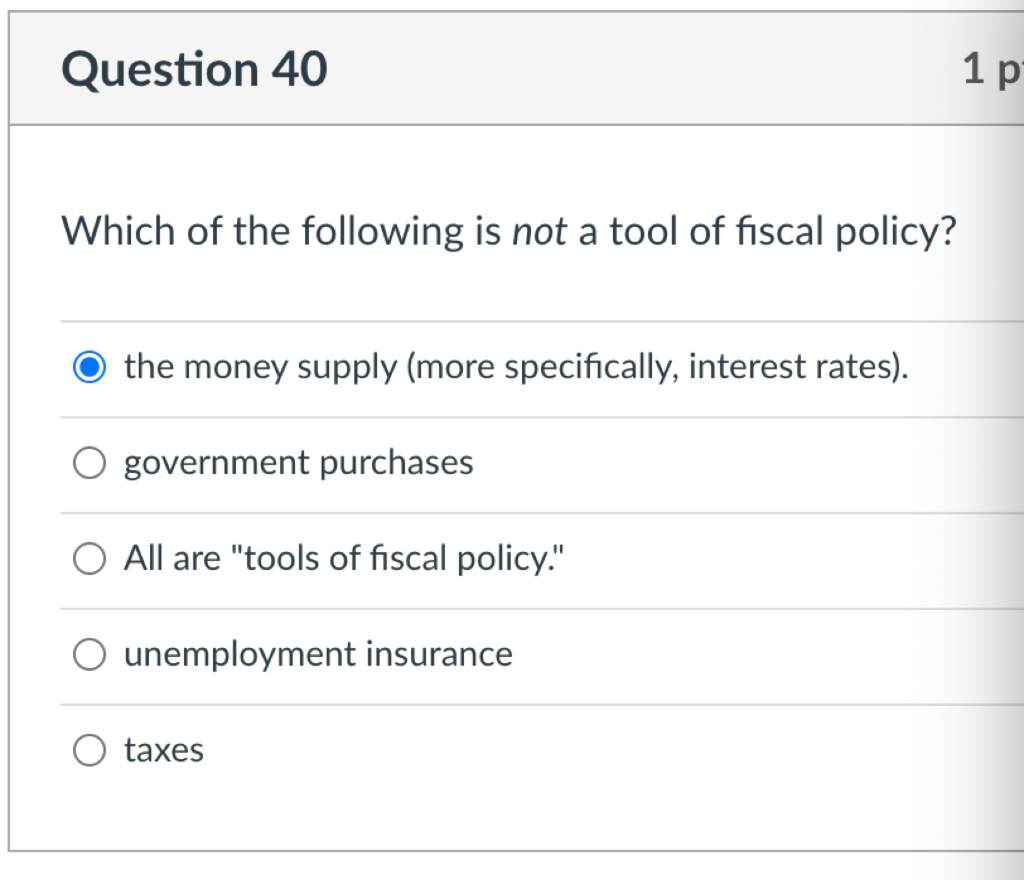Viewport: 1024px width, 880px height.
Task: Choose the government purchases radio button
Action: click(89, 464)
